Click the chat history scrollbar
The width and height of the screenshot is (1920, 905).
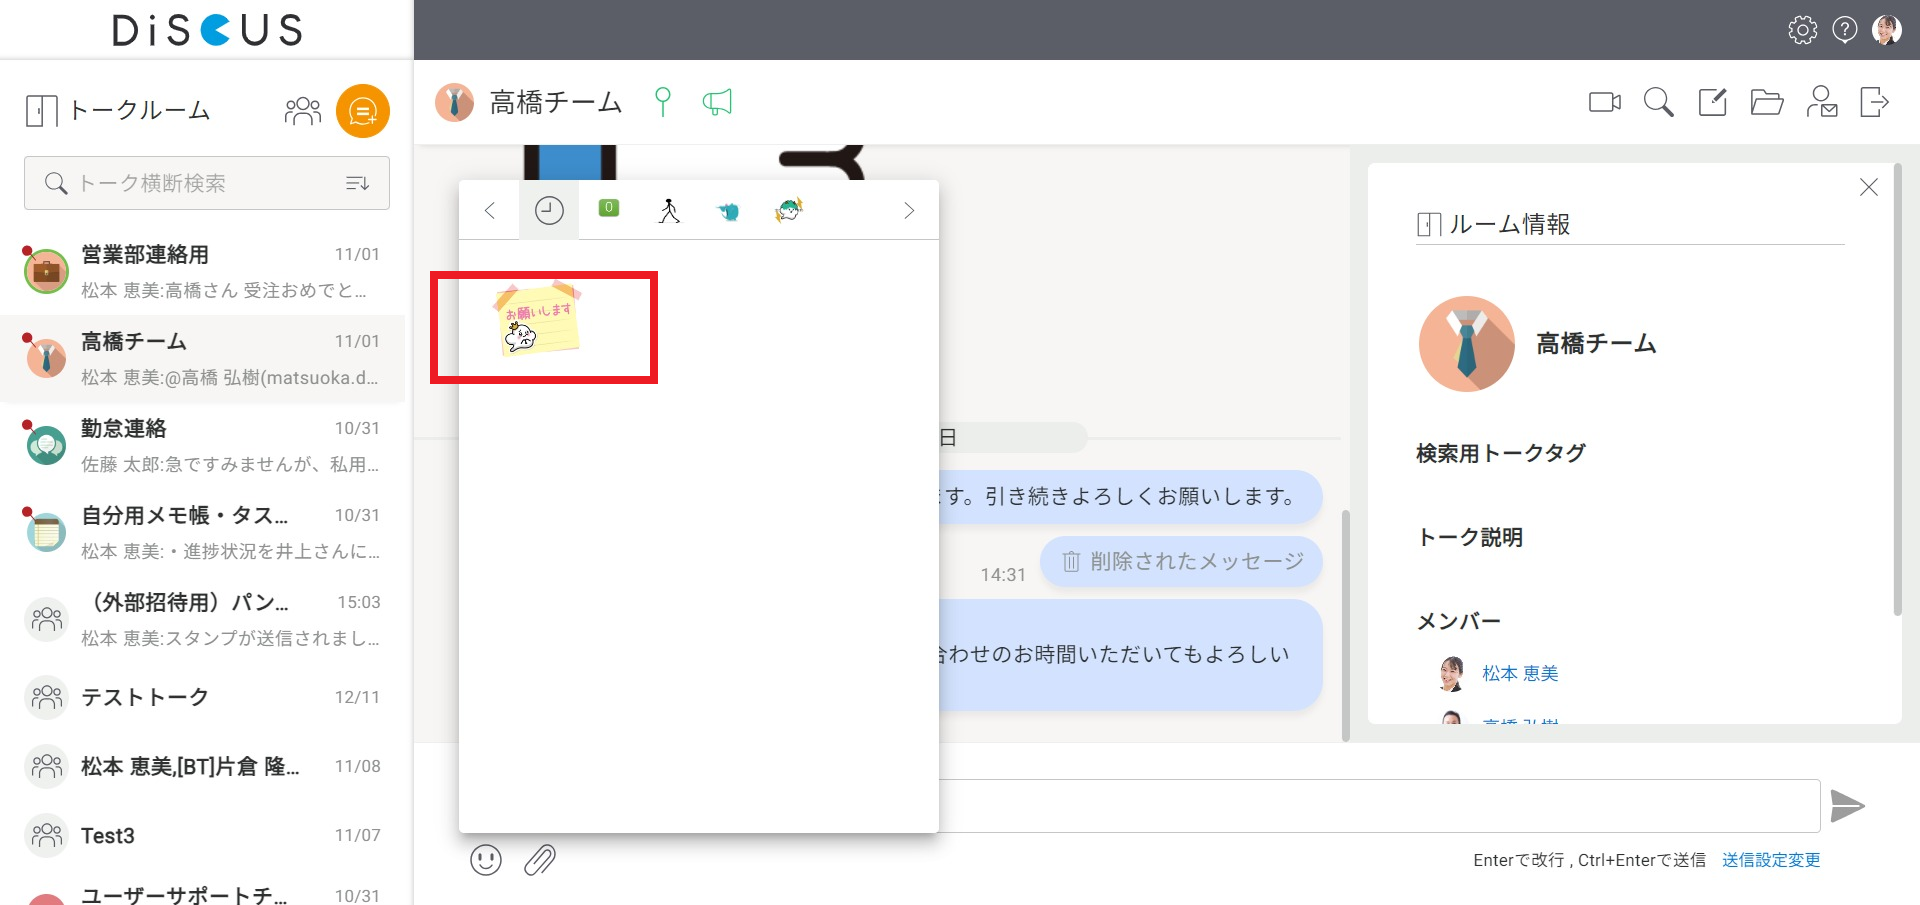coord(1346,625)
